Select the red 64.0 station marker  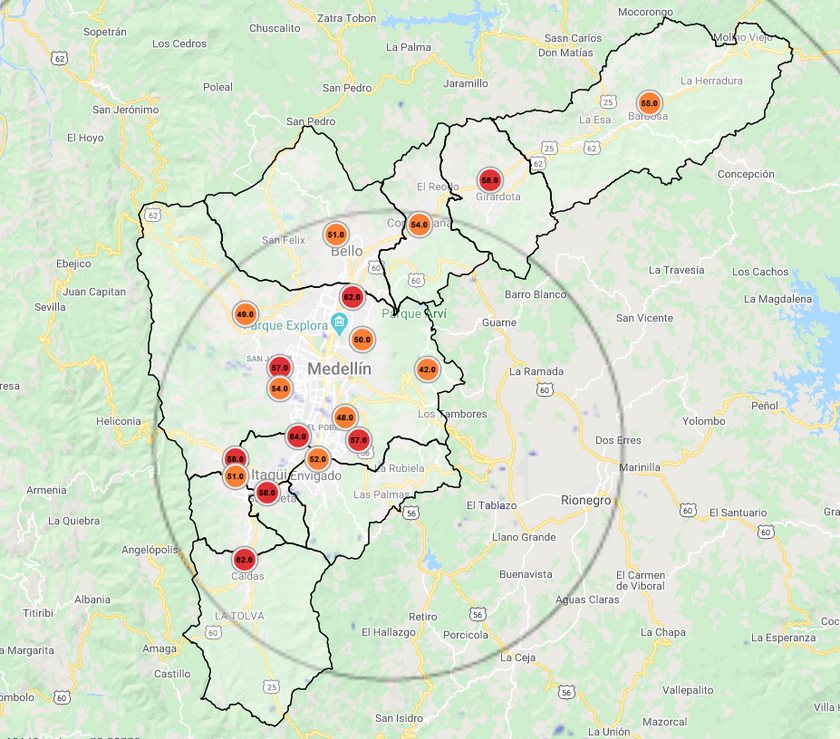[x=298, y=436]
